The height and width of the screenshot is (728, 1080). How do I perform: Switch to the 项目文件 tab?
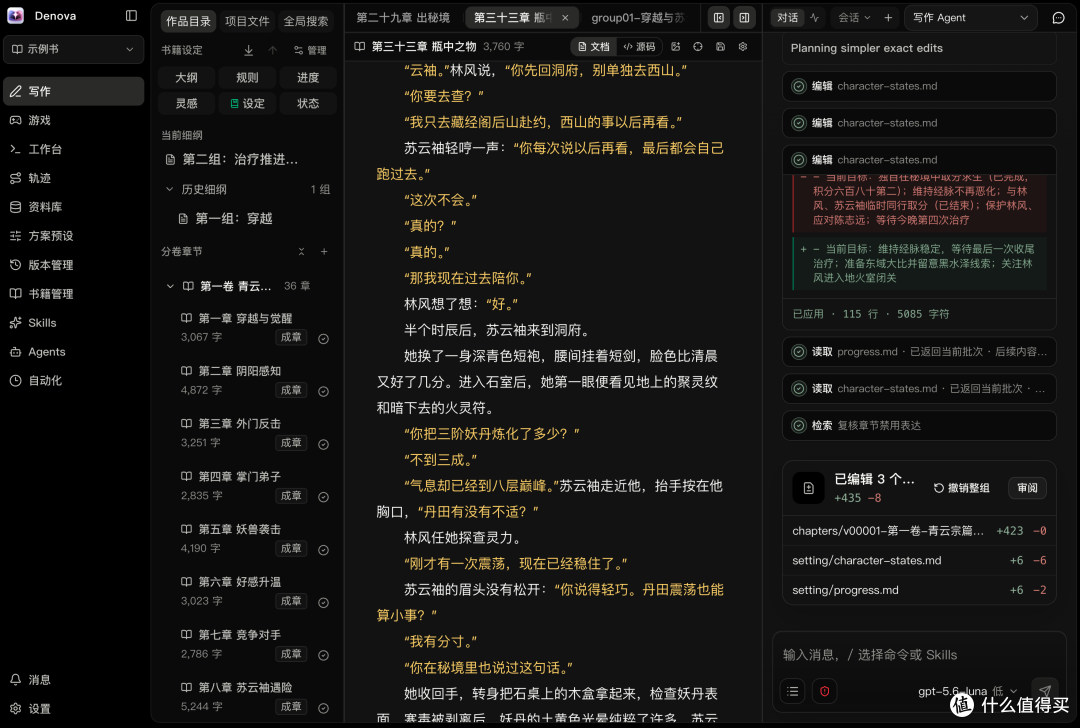(247, 21)
